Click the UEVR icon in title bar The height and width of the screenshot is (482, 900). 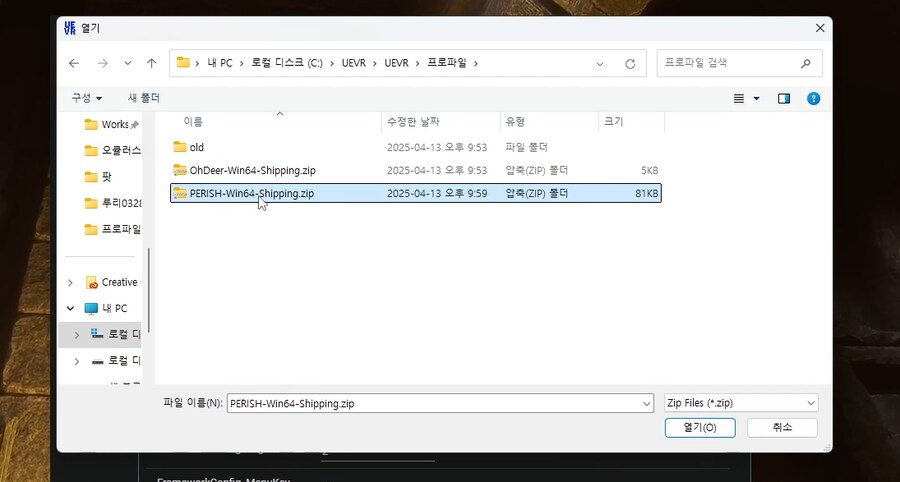click(70, 28)
